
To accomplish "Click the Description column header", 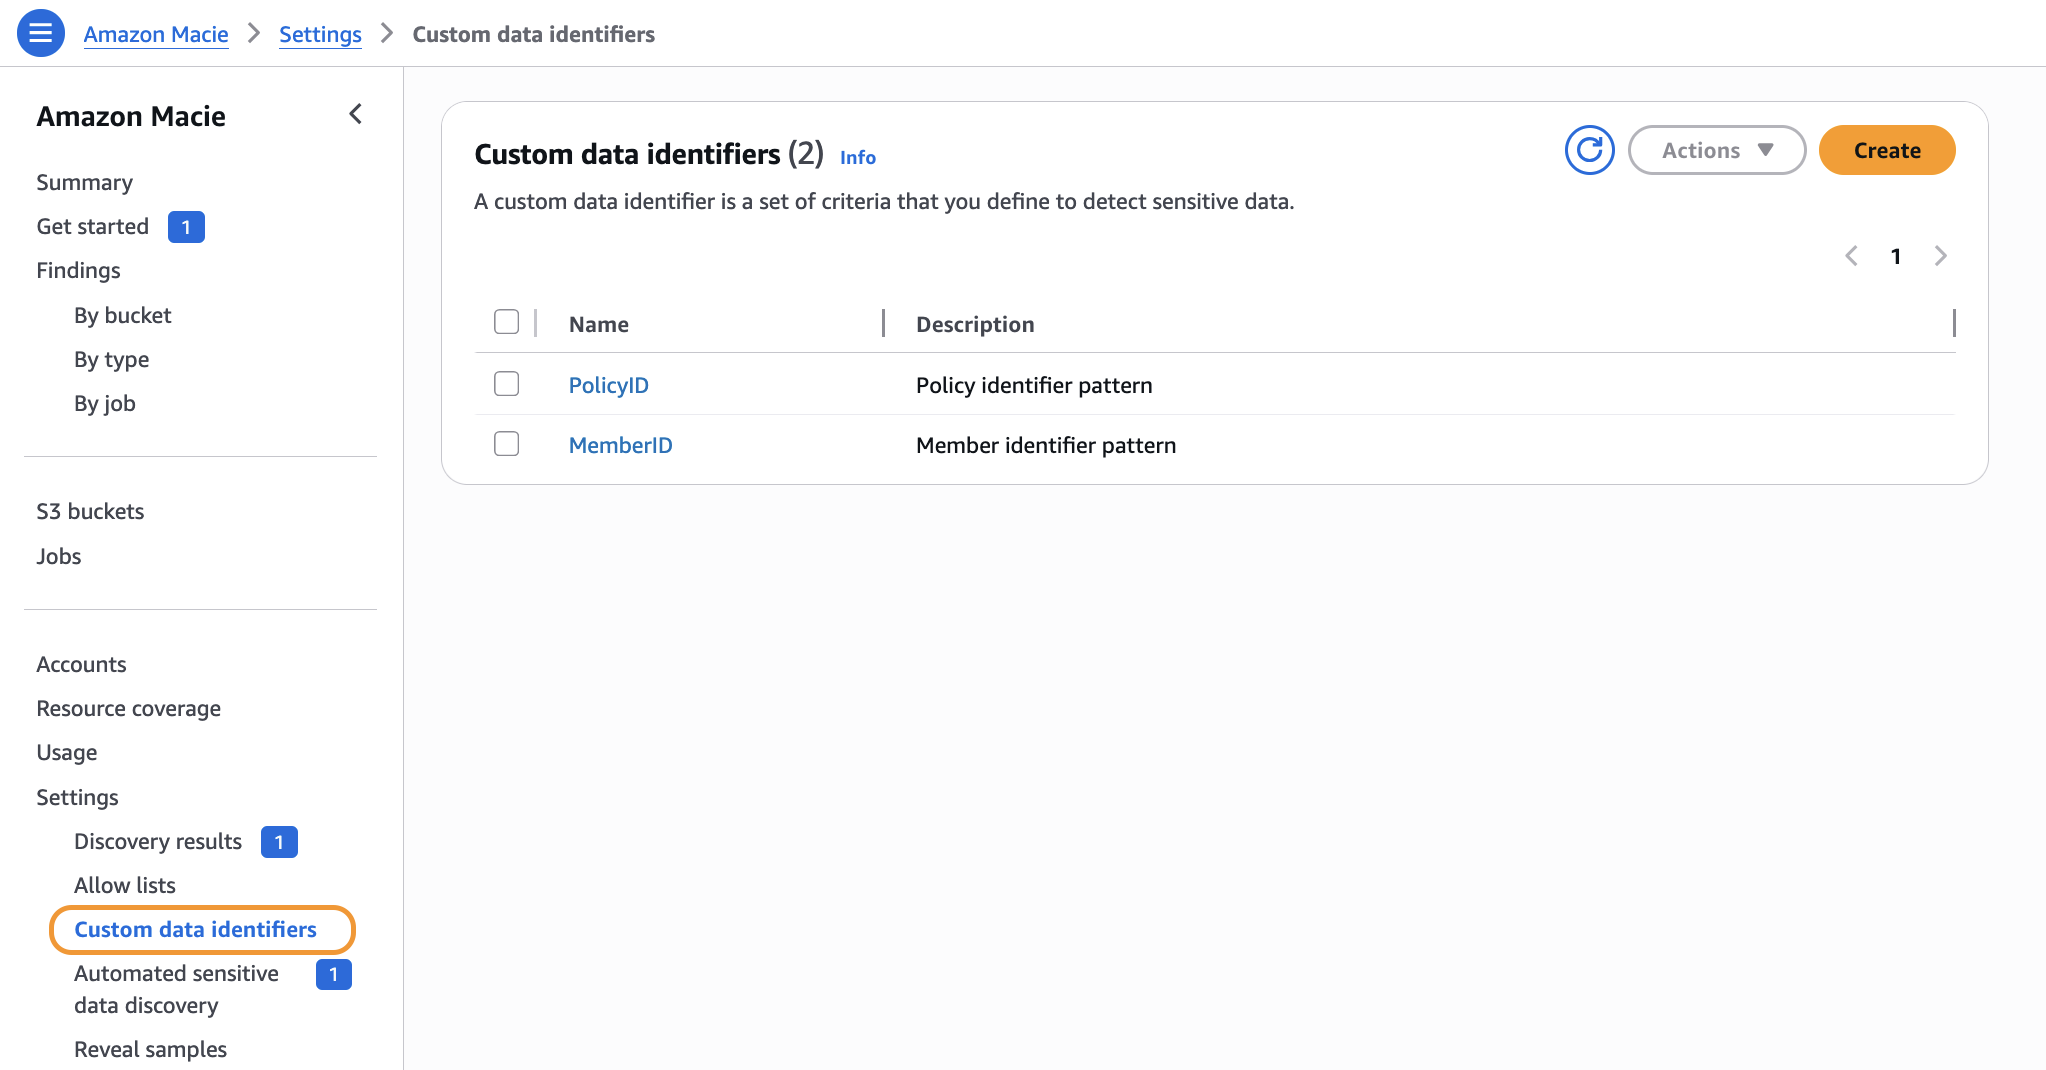I will click(x=975, y=324).
